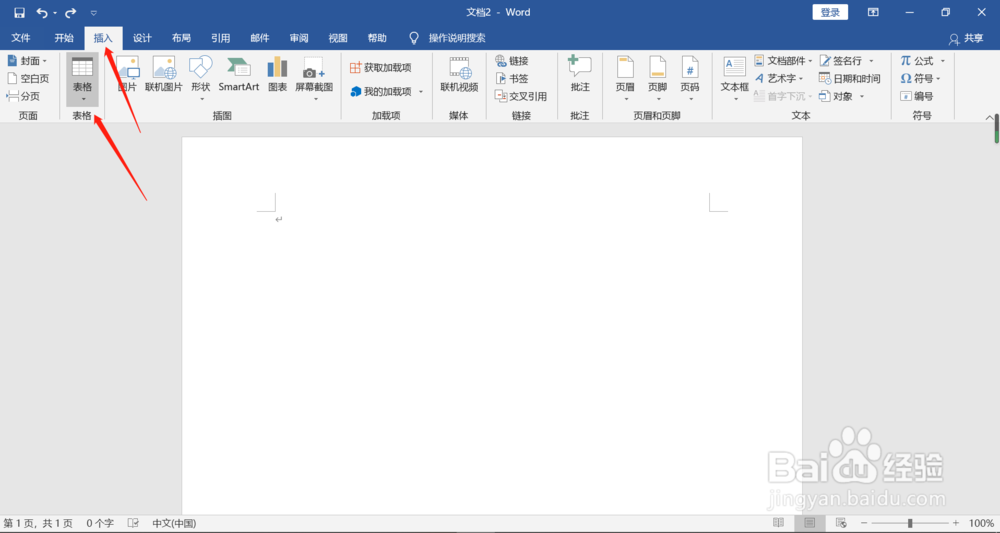Open the Help (帮助) tab
The height and width of the screenshot is (533, 1000).
[377, 38]
